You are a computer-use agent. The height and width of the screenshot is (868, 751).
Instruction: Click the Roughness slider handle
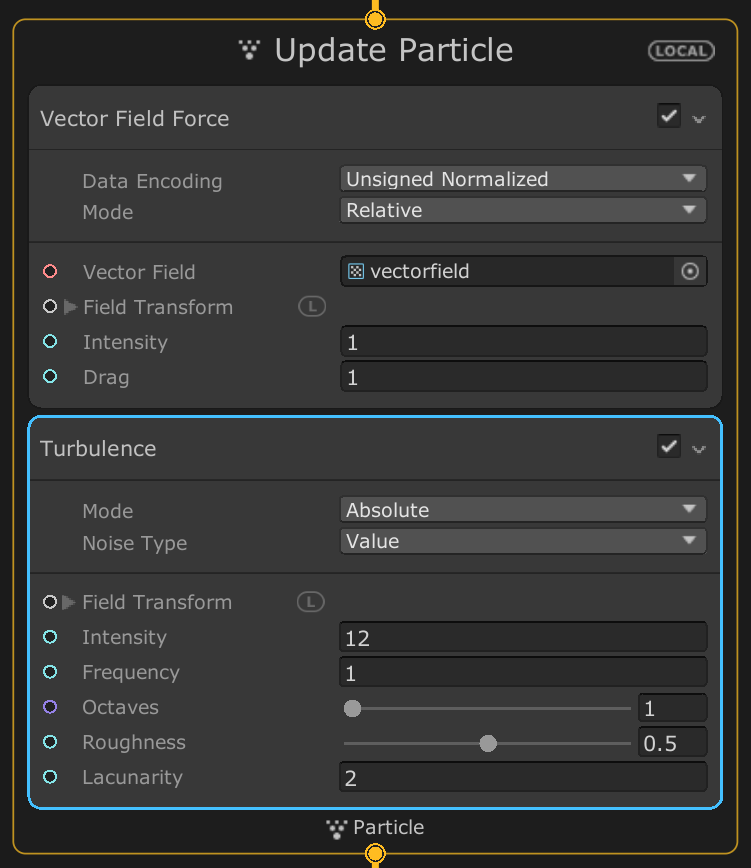click(x=488, y=743)
